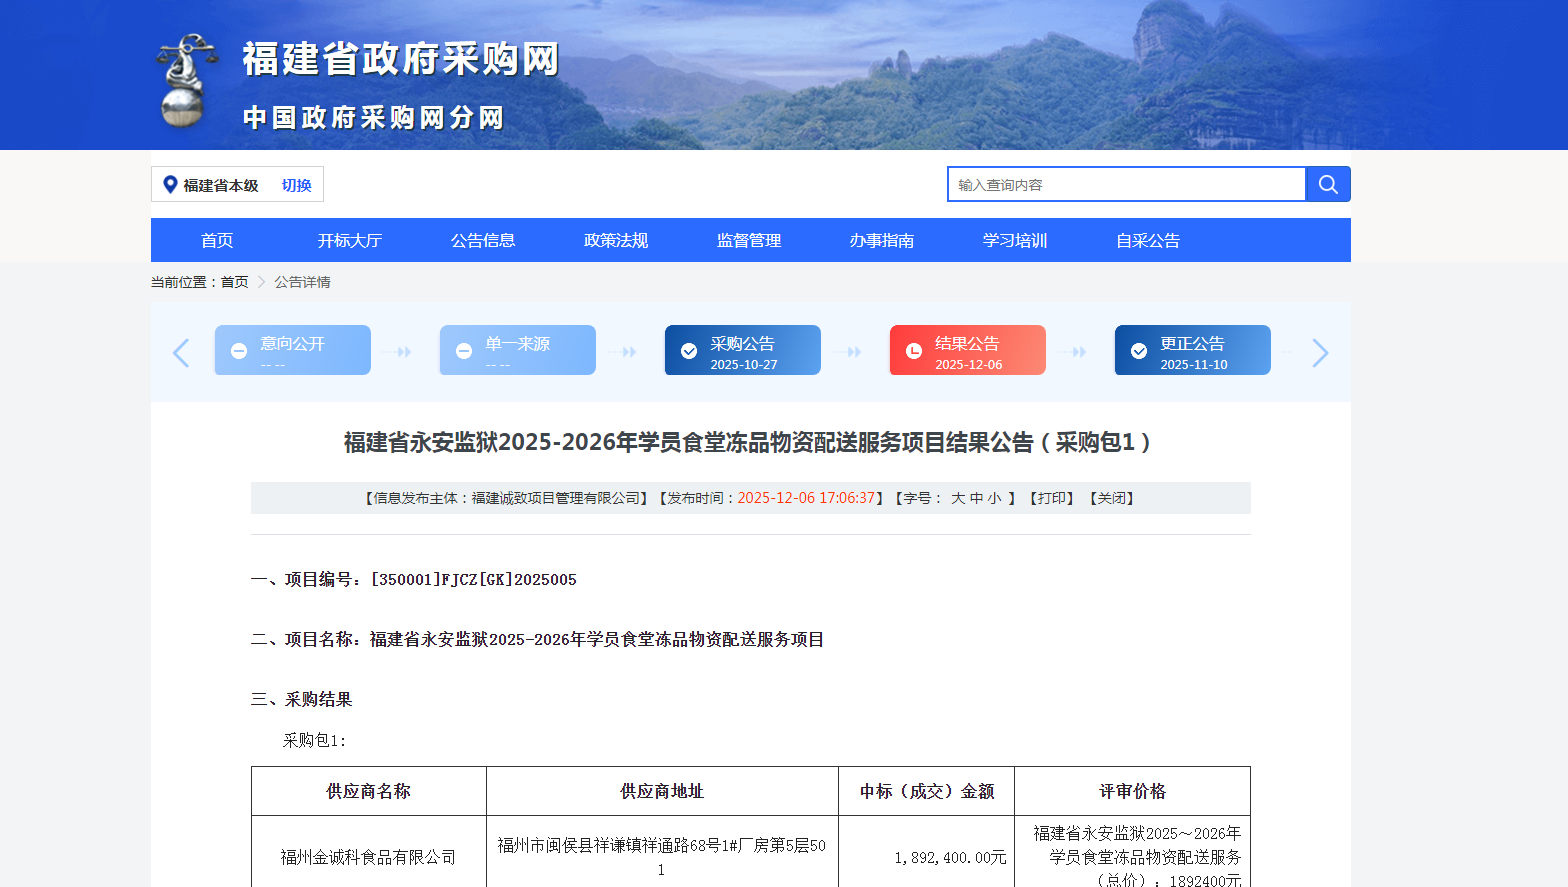Click the search input field 输入查询内容
1568x887 pixels.
click(x=1126, y=184)
